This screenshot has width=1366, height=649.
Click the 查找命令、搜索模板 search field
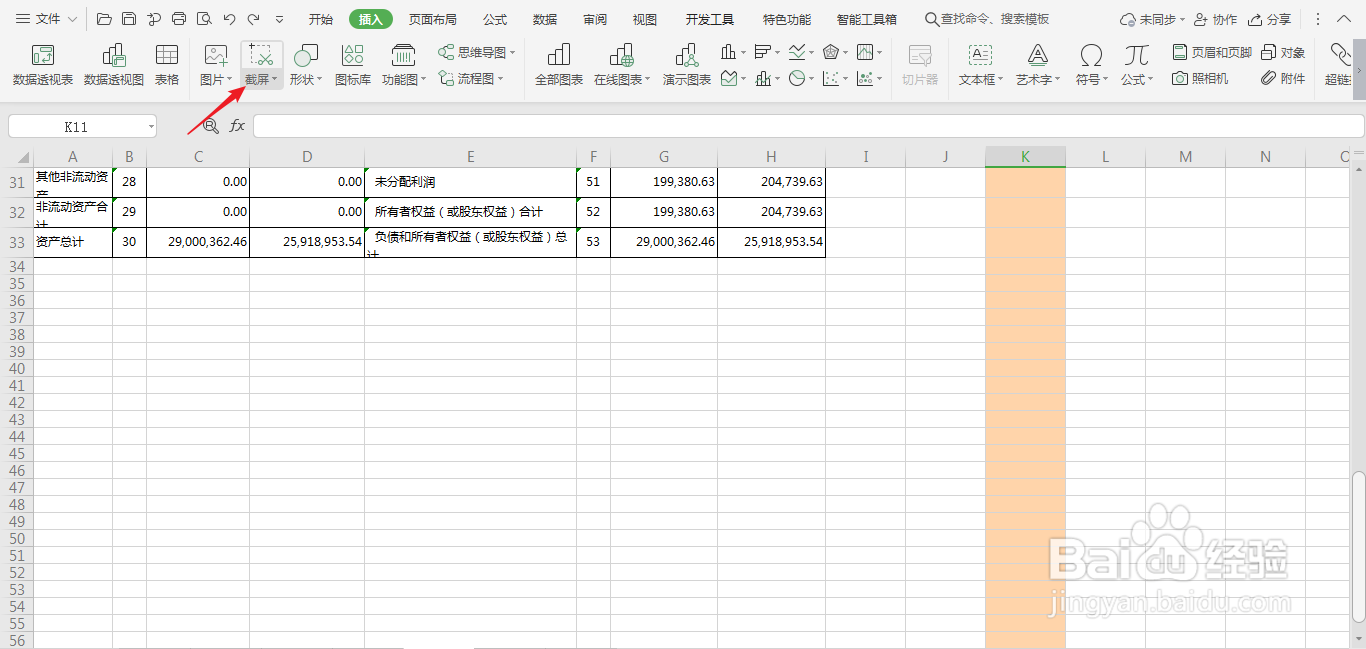[987, 19]
